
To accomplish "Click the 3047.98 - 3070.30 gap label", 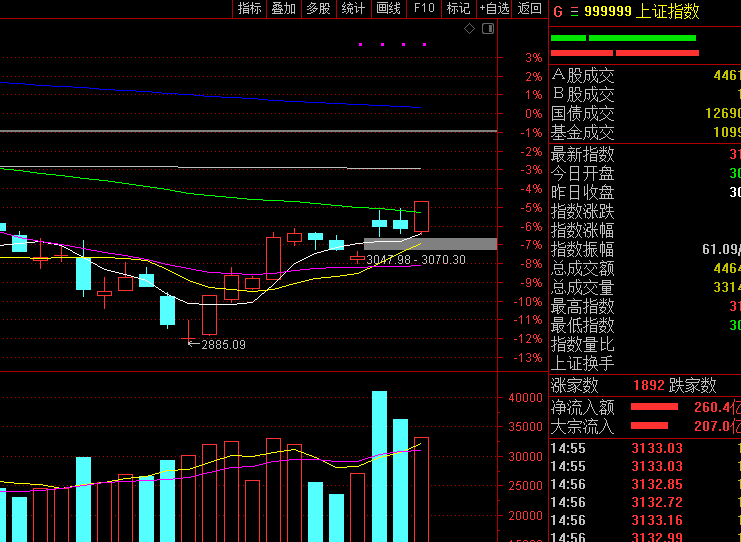I will pos(416,259).
